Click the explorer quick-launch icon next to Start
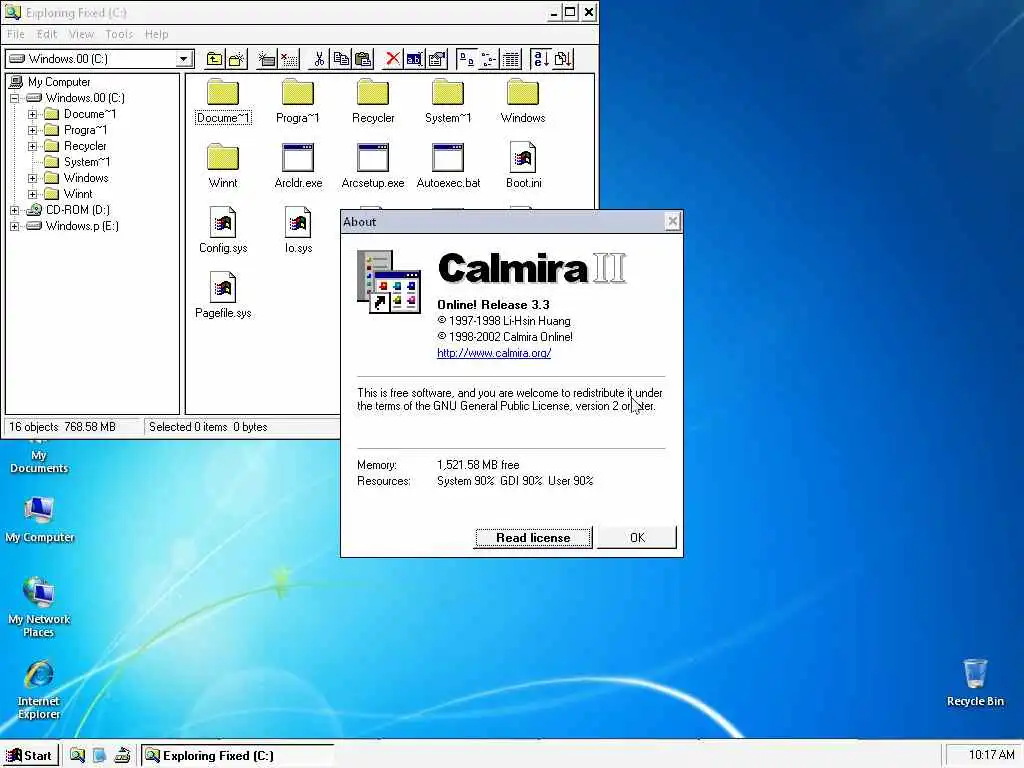The height and width of the screenshot is (768, 1024). pos(77,756)
